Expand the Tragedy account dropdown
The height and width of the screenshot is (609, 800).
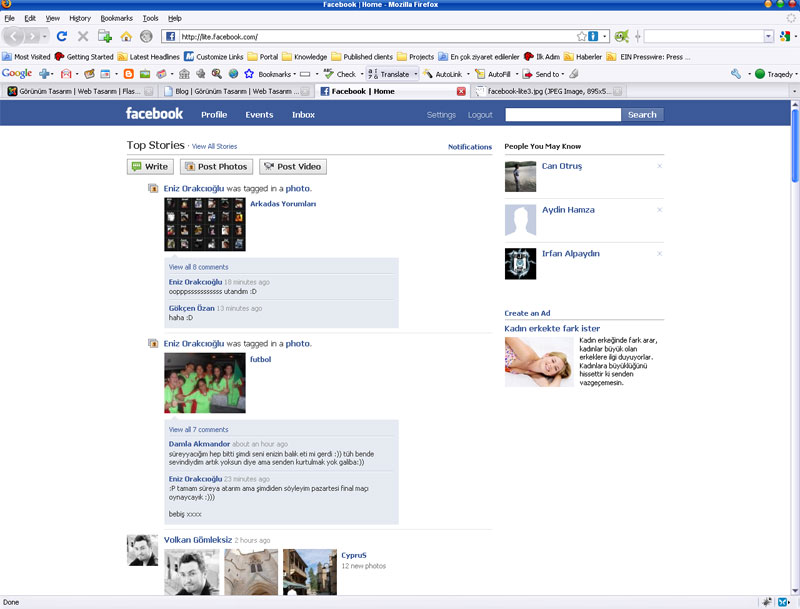pyautogui.click(x=796, y=74)
